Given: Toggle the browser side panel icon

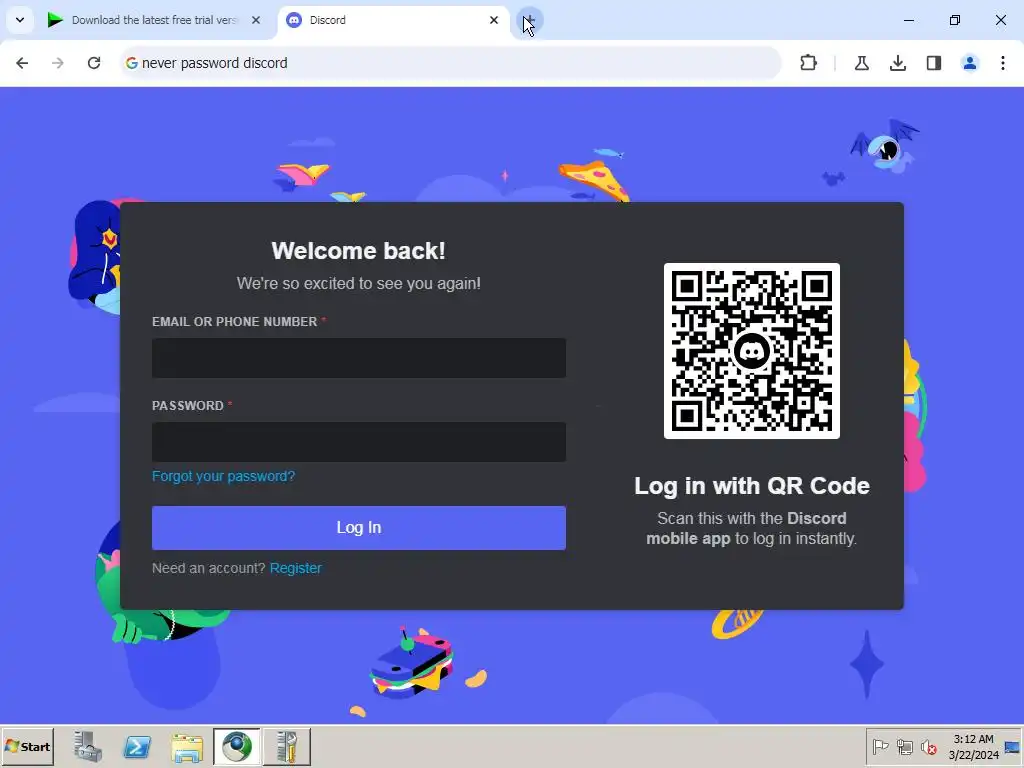Looking at the screenshot, I should [x=934, y=63].
